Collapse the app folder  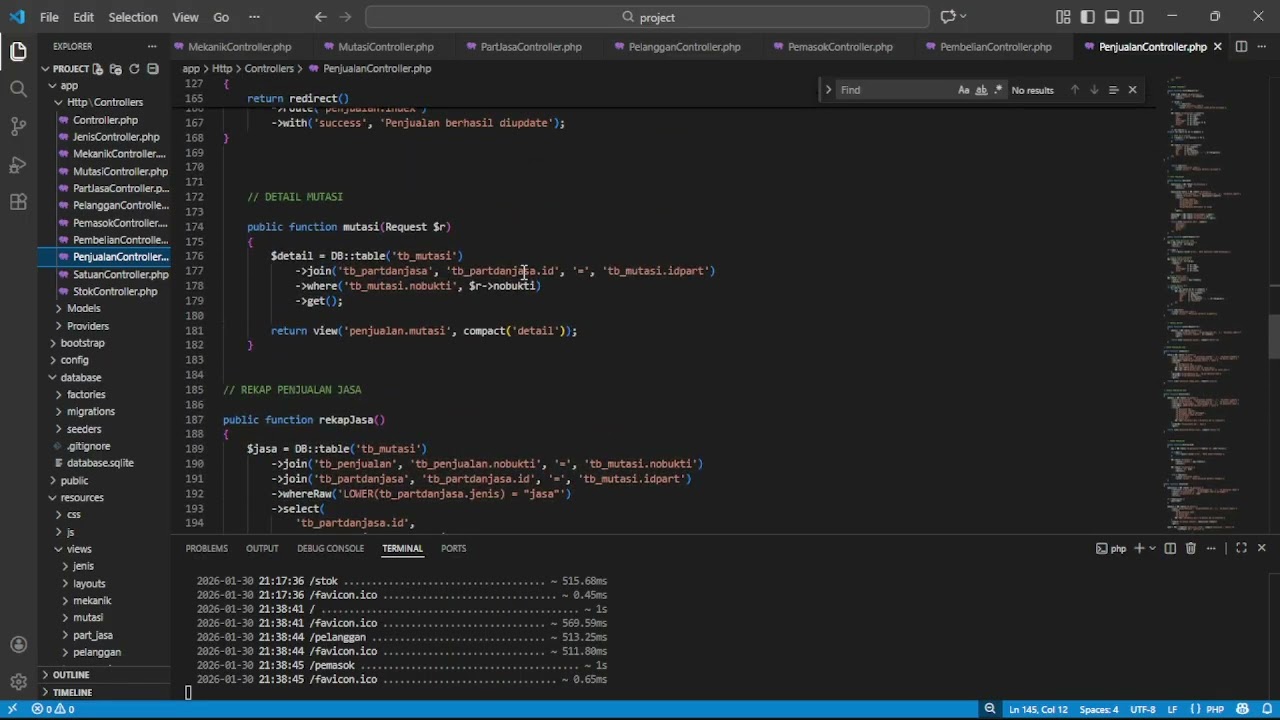(x=52, y=85)
